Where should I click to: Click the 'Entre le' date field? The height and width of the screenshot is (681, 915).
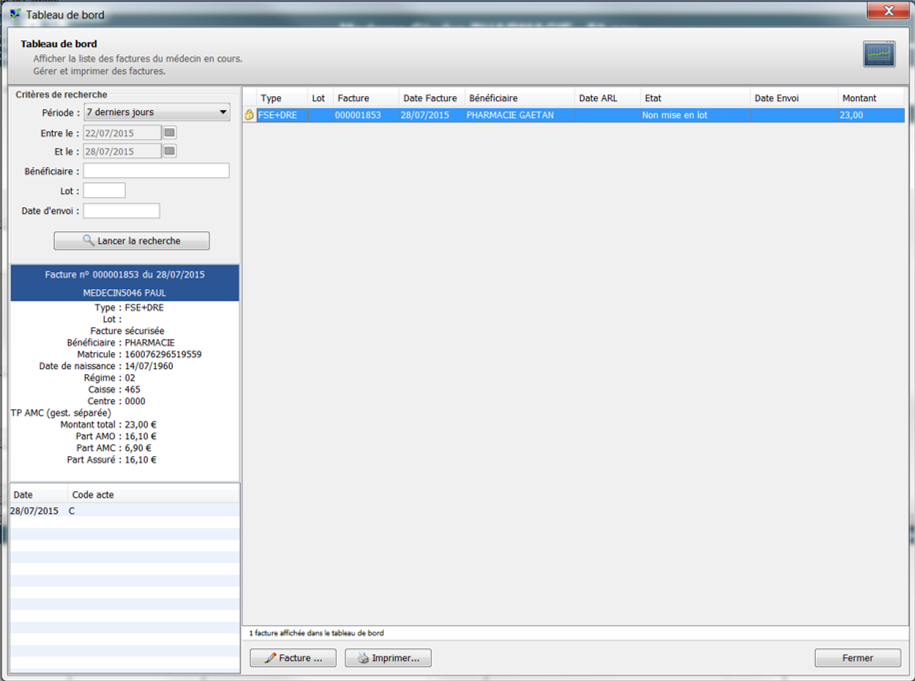pyautogui.click(x=122, y=133)
